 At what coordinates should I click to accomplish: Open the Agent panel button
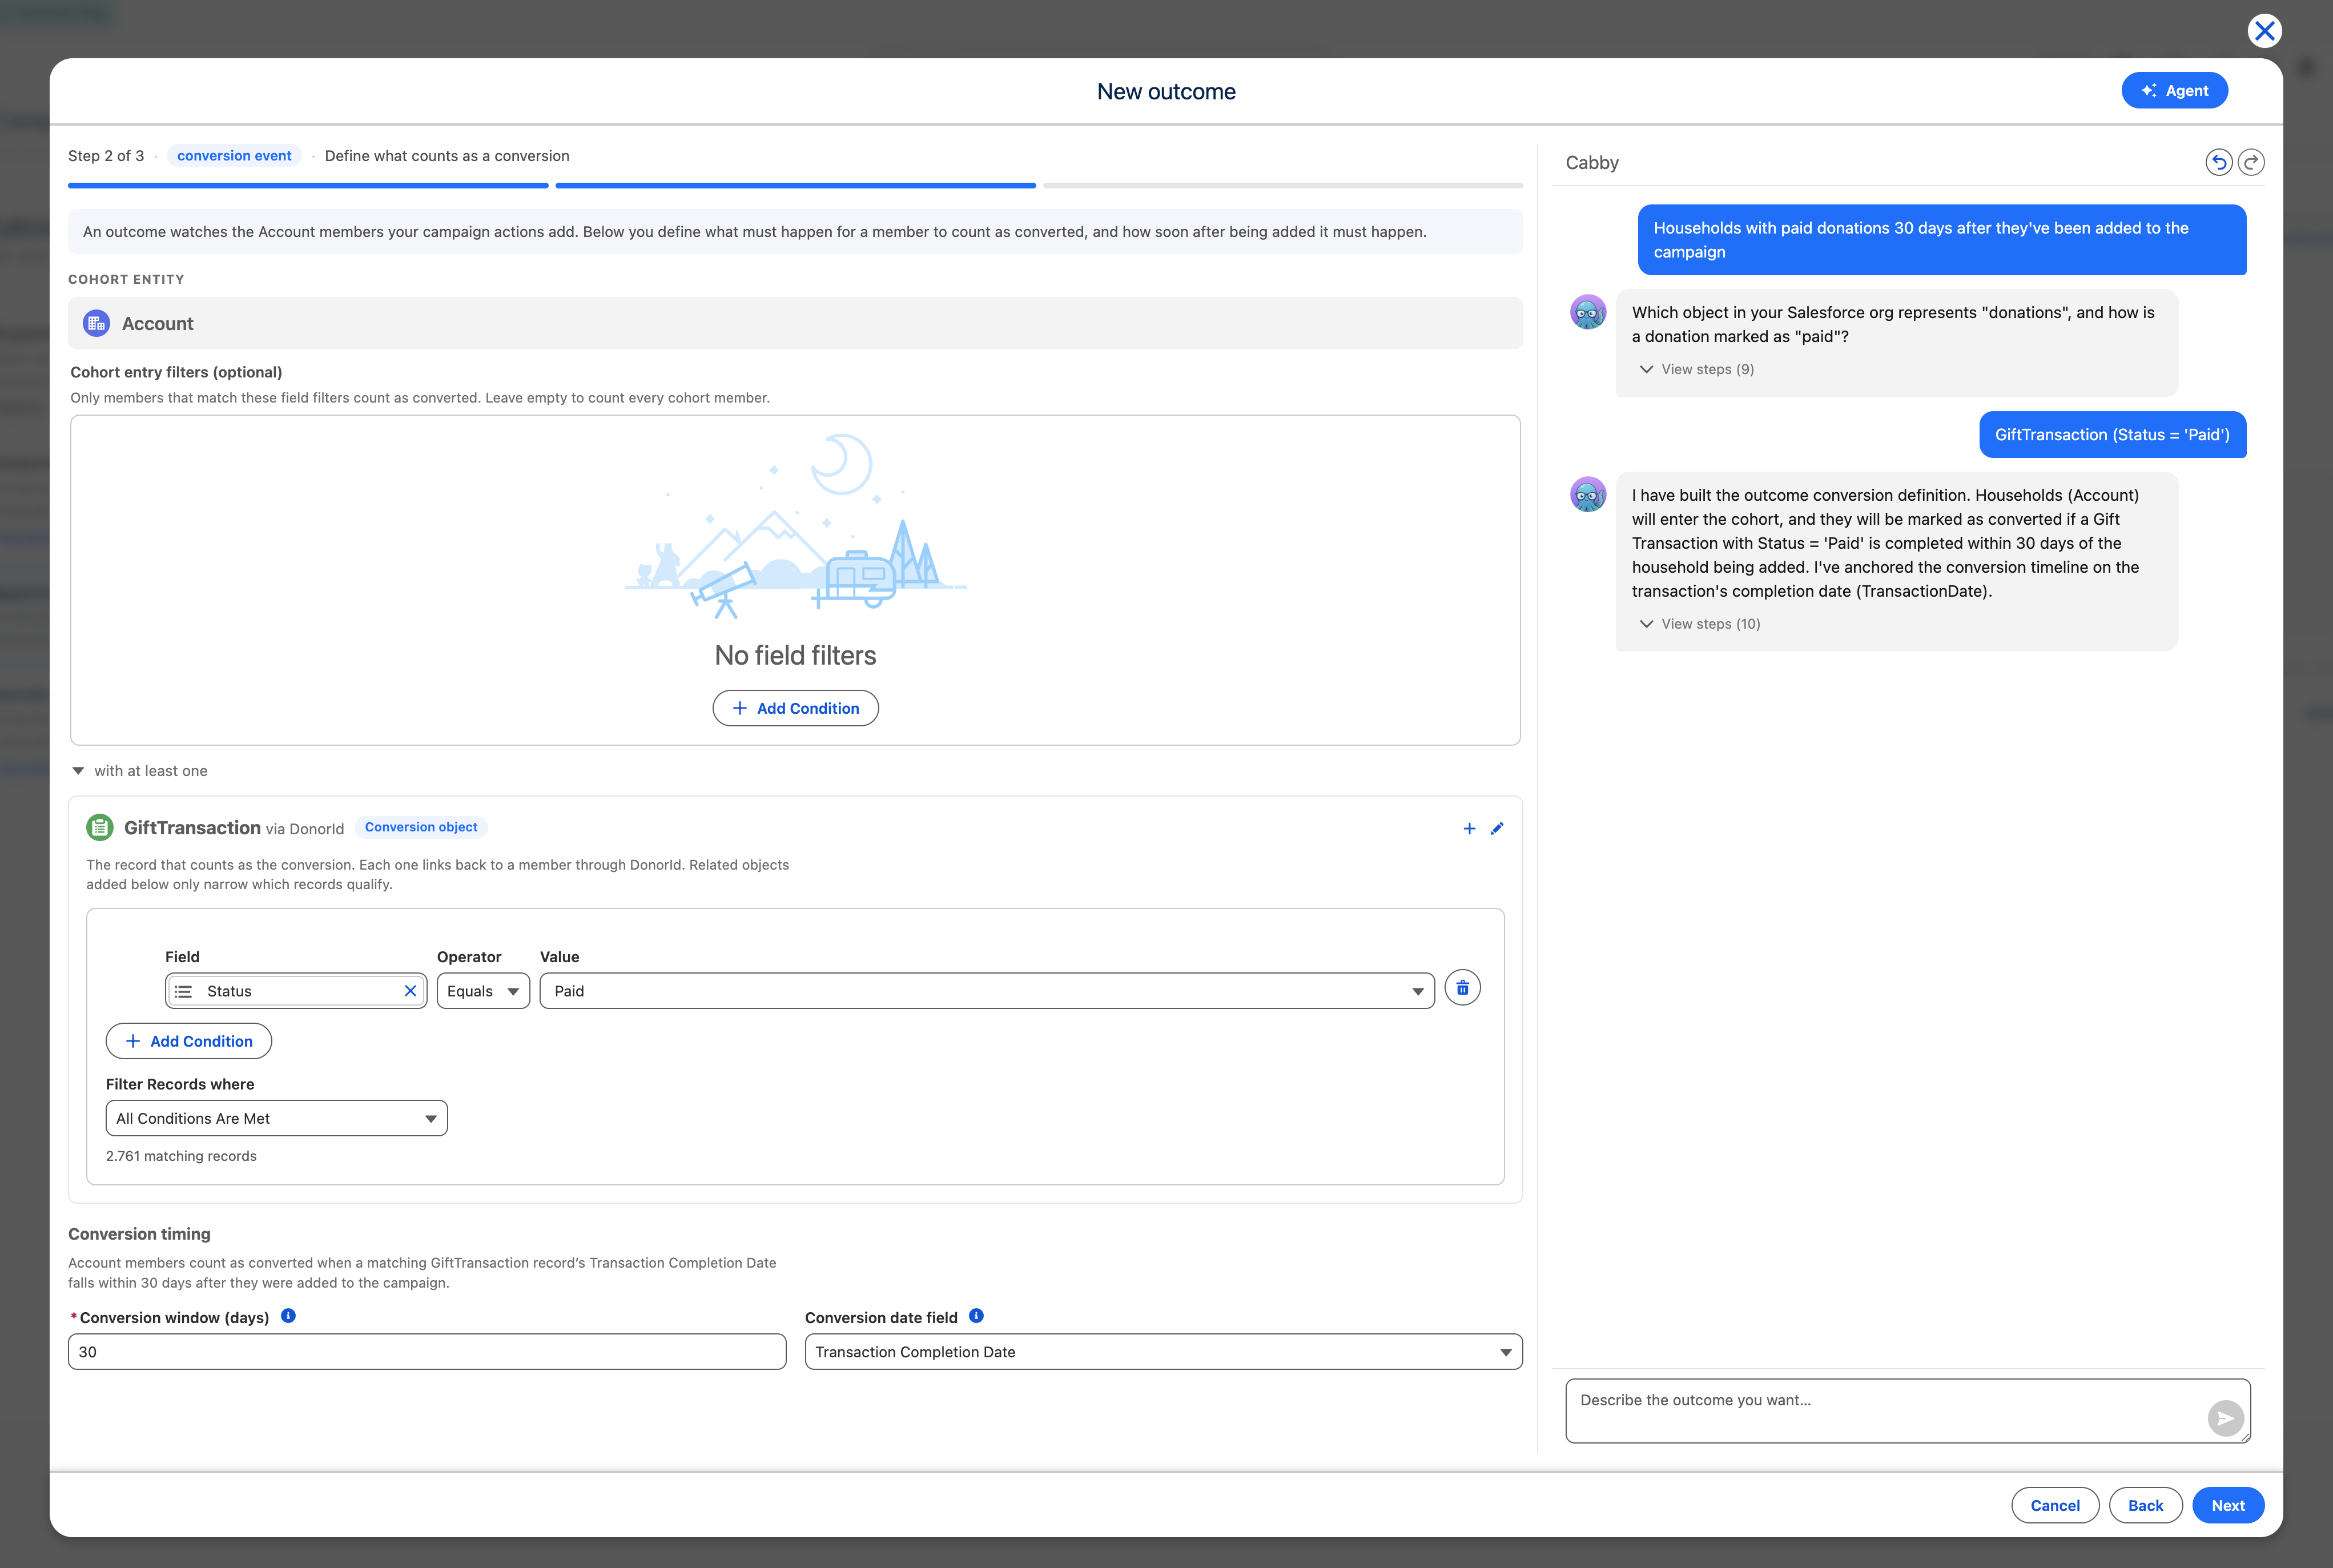2174,91
